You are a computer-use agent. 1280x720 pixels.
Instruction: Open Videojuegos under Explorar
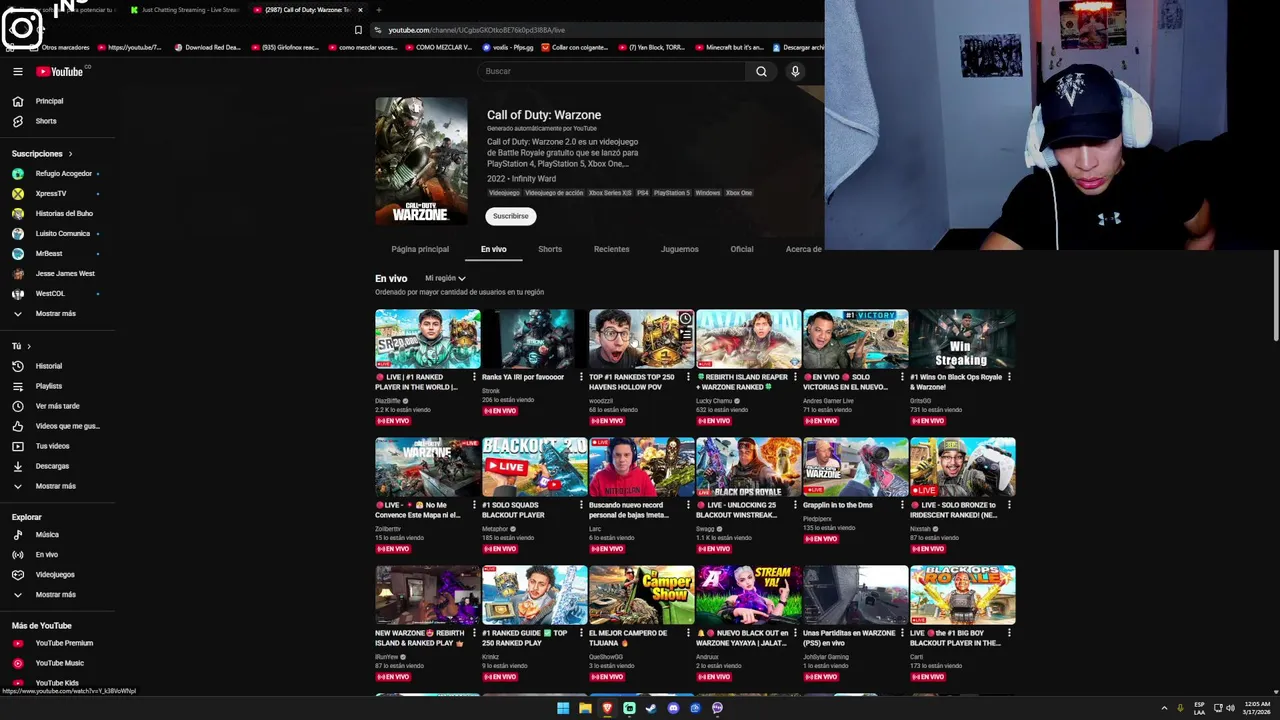(x=57, y=574)
